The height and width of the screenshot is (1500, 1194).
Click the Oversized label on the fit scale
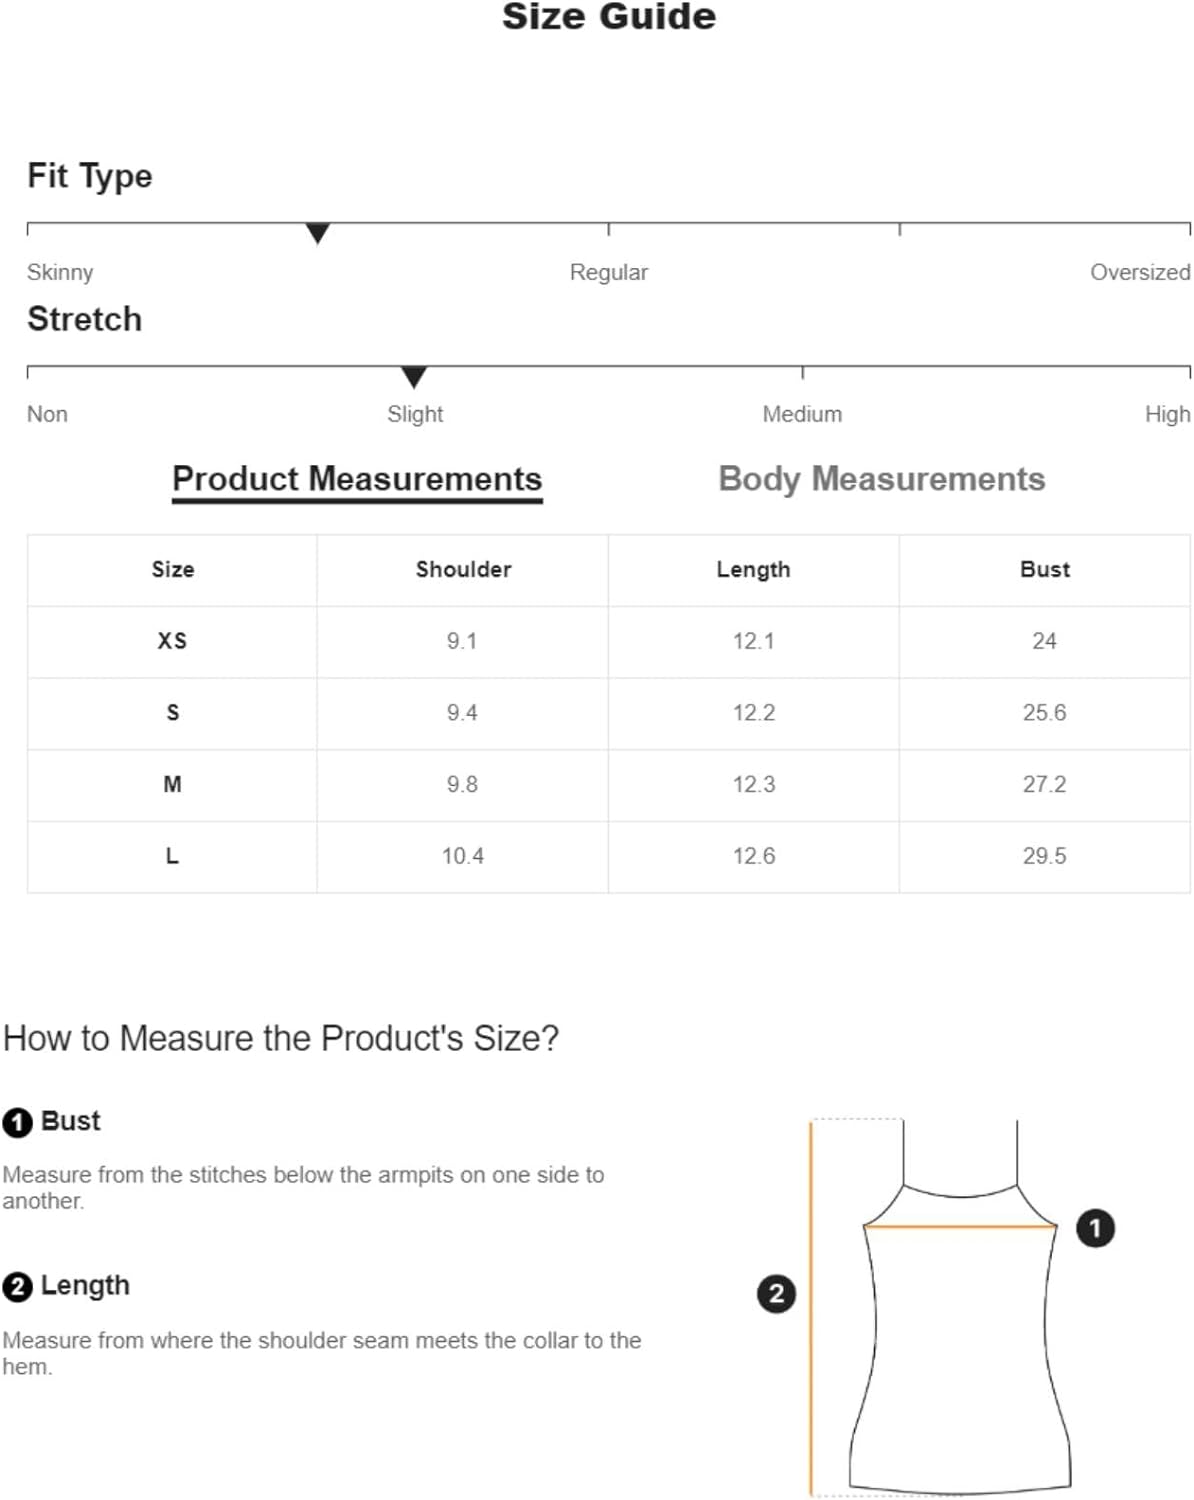(x=1140, y=272)
